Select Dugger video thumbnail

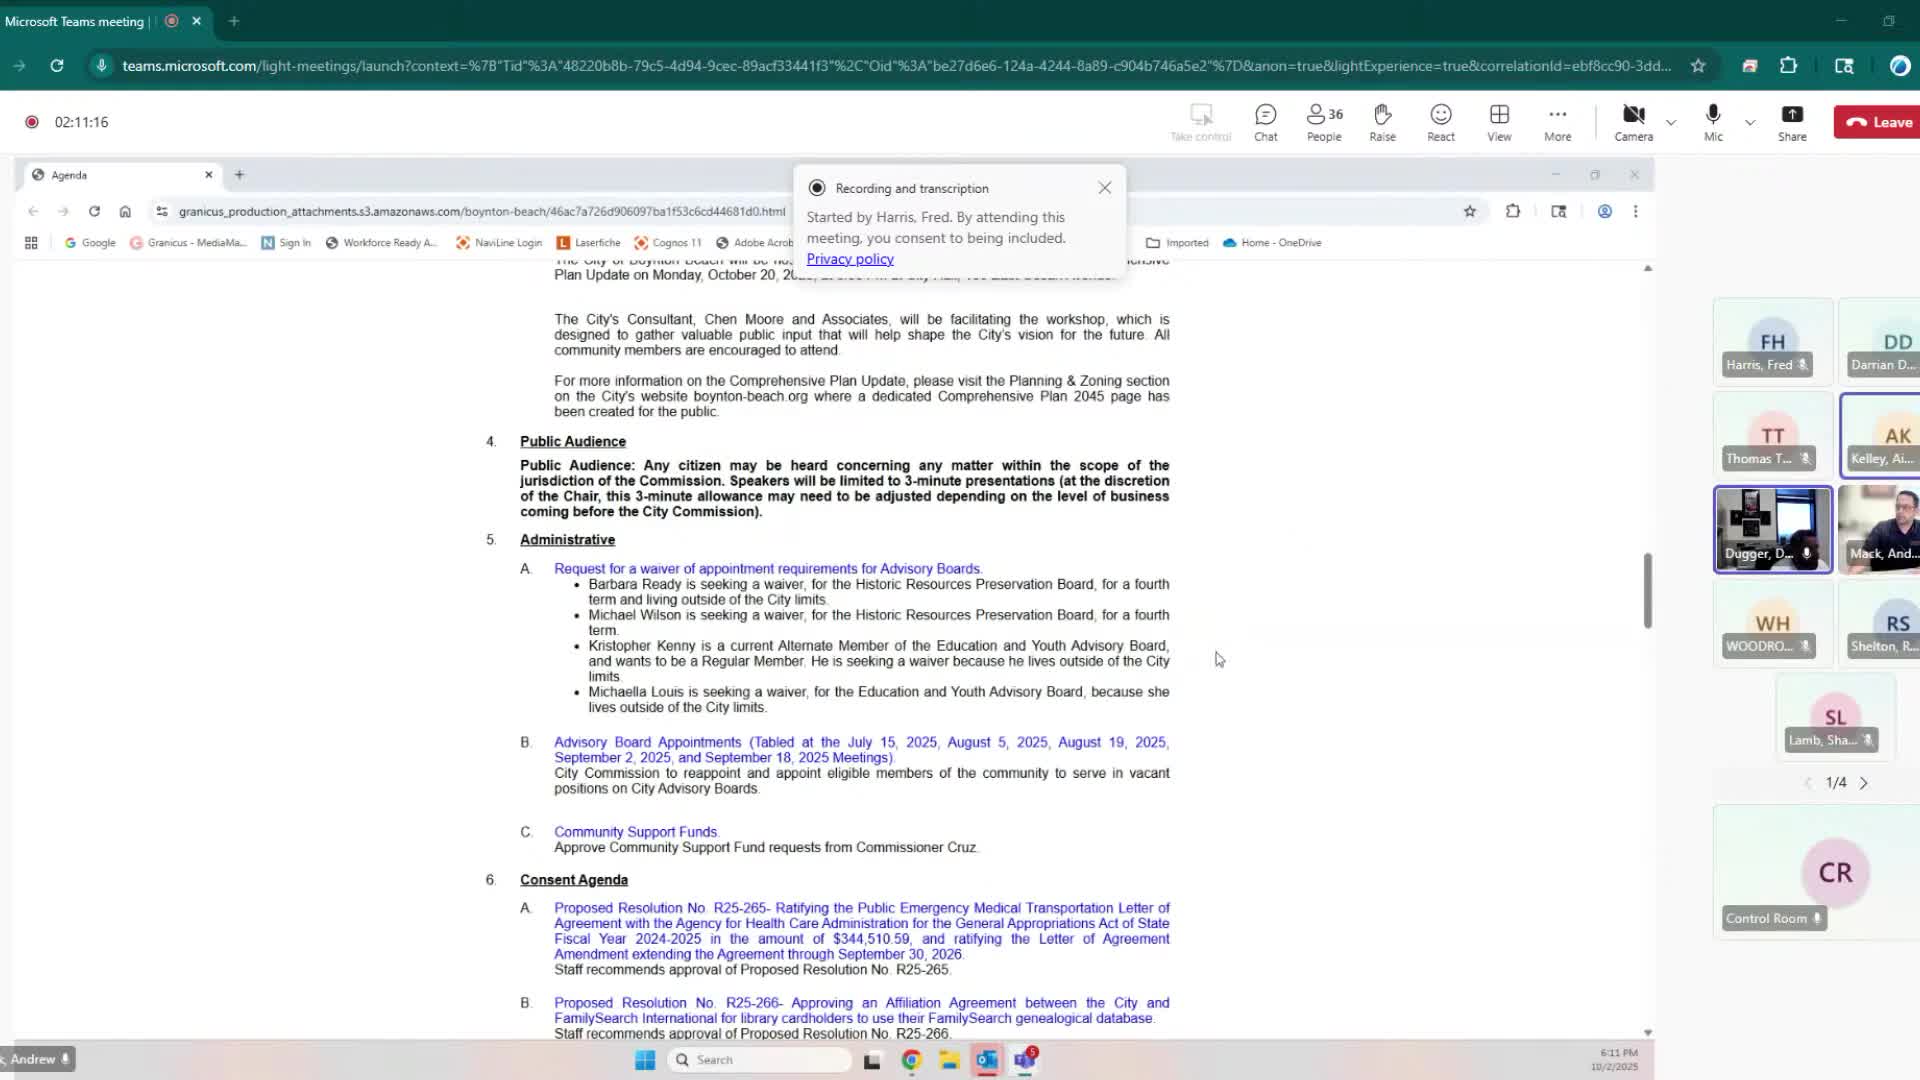[1772, 529]
